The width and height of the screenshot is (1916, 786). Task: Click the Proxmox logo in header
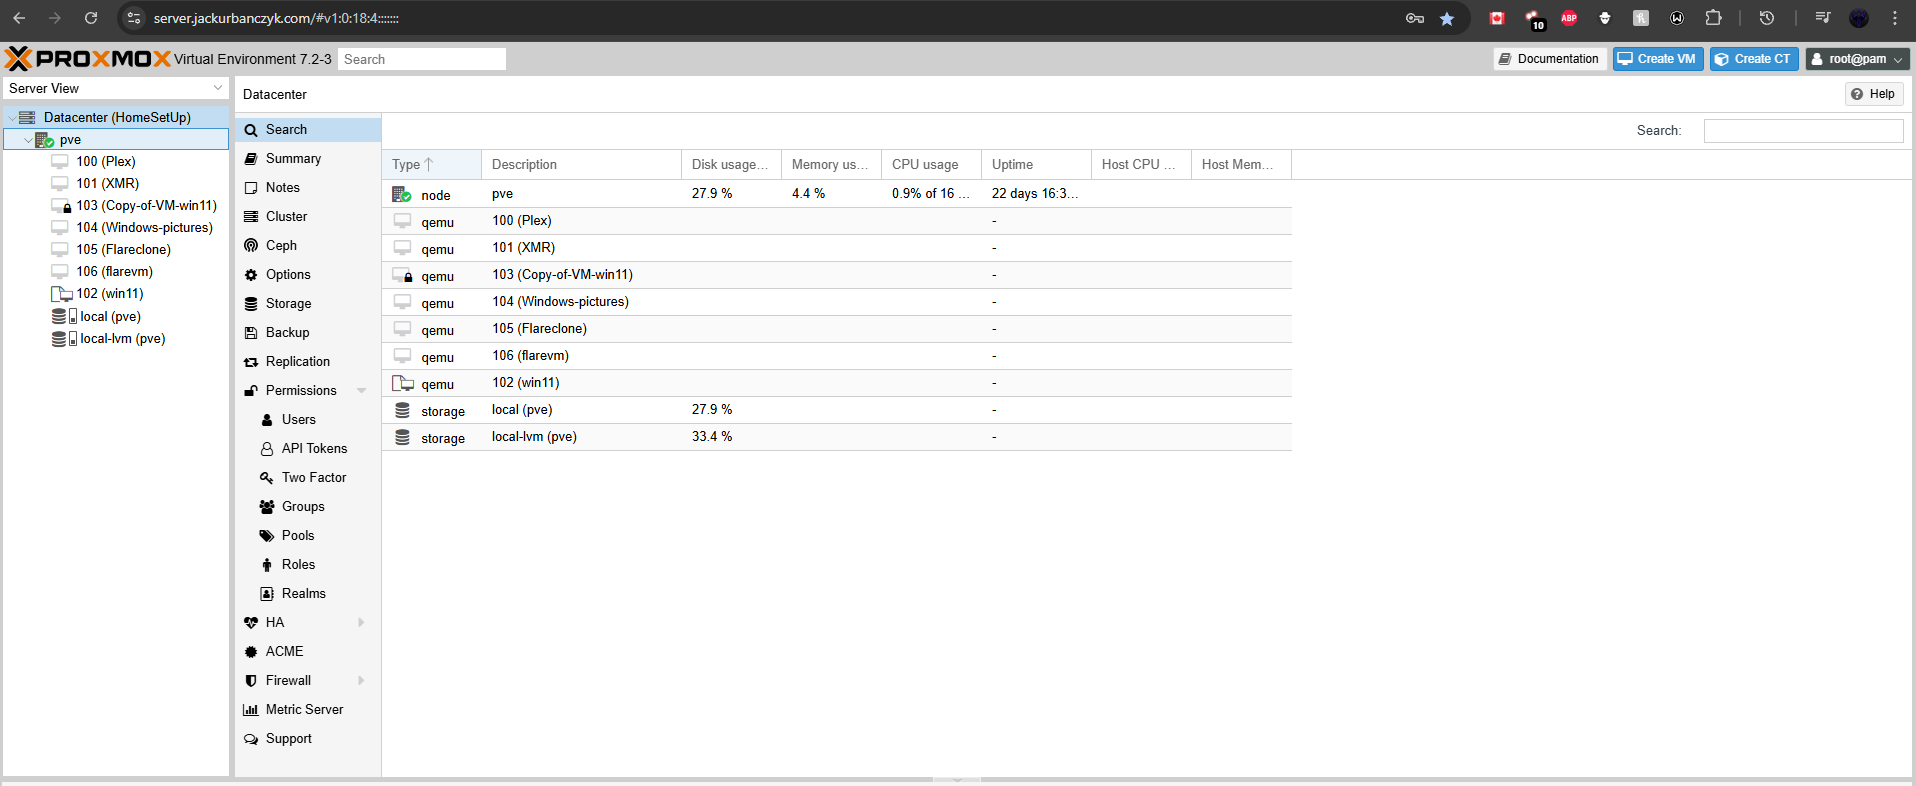pyautogui.click(x=88, y=59)
